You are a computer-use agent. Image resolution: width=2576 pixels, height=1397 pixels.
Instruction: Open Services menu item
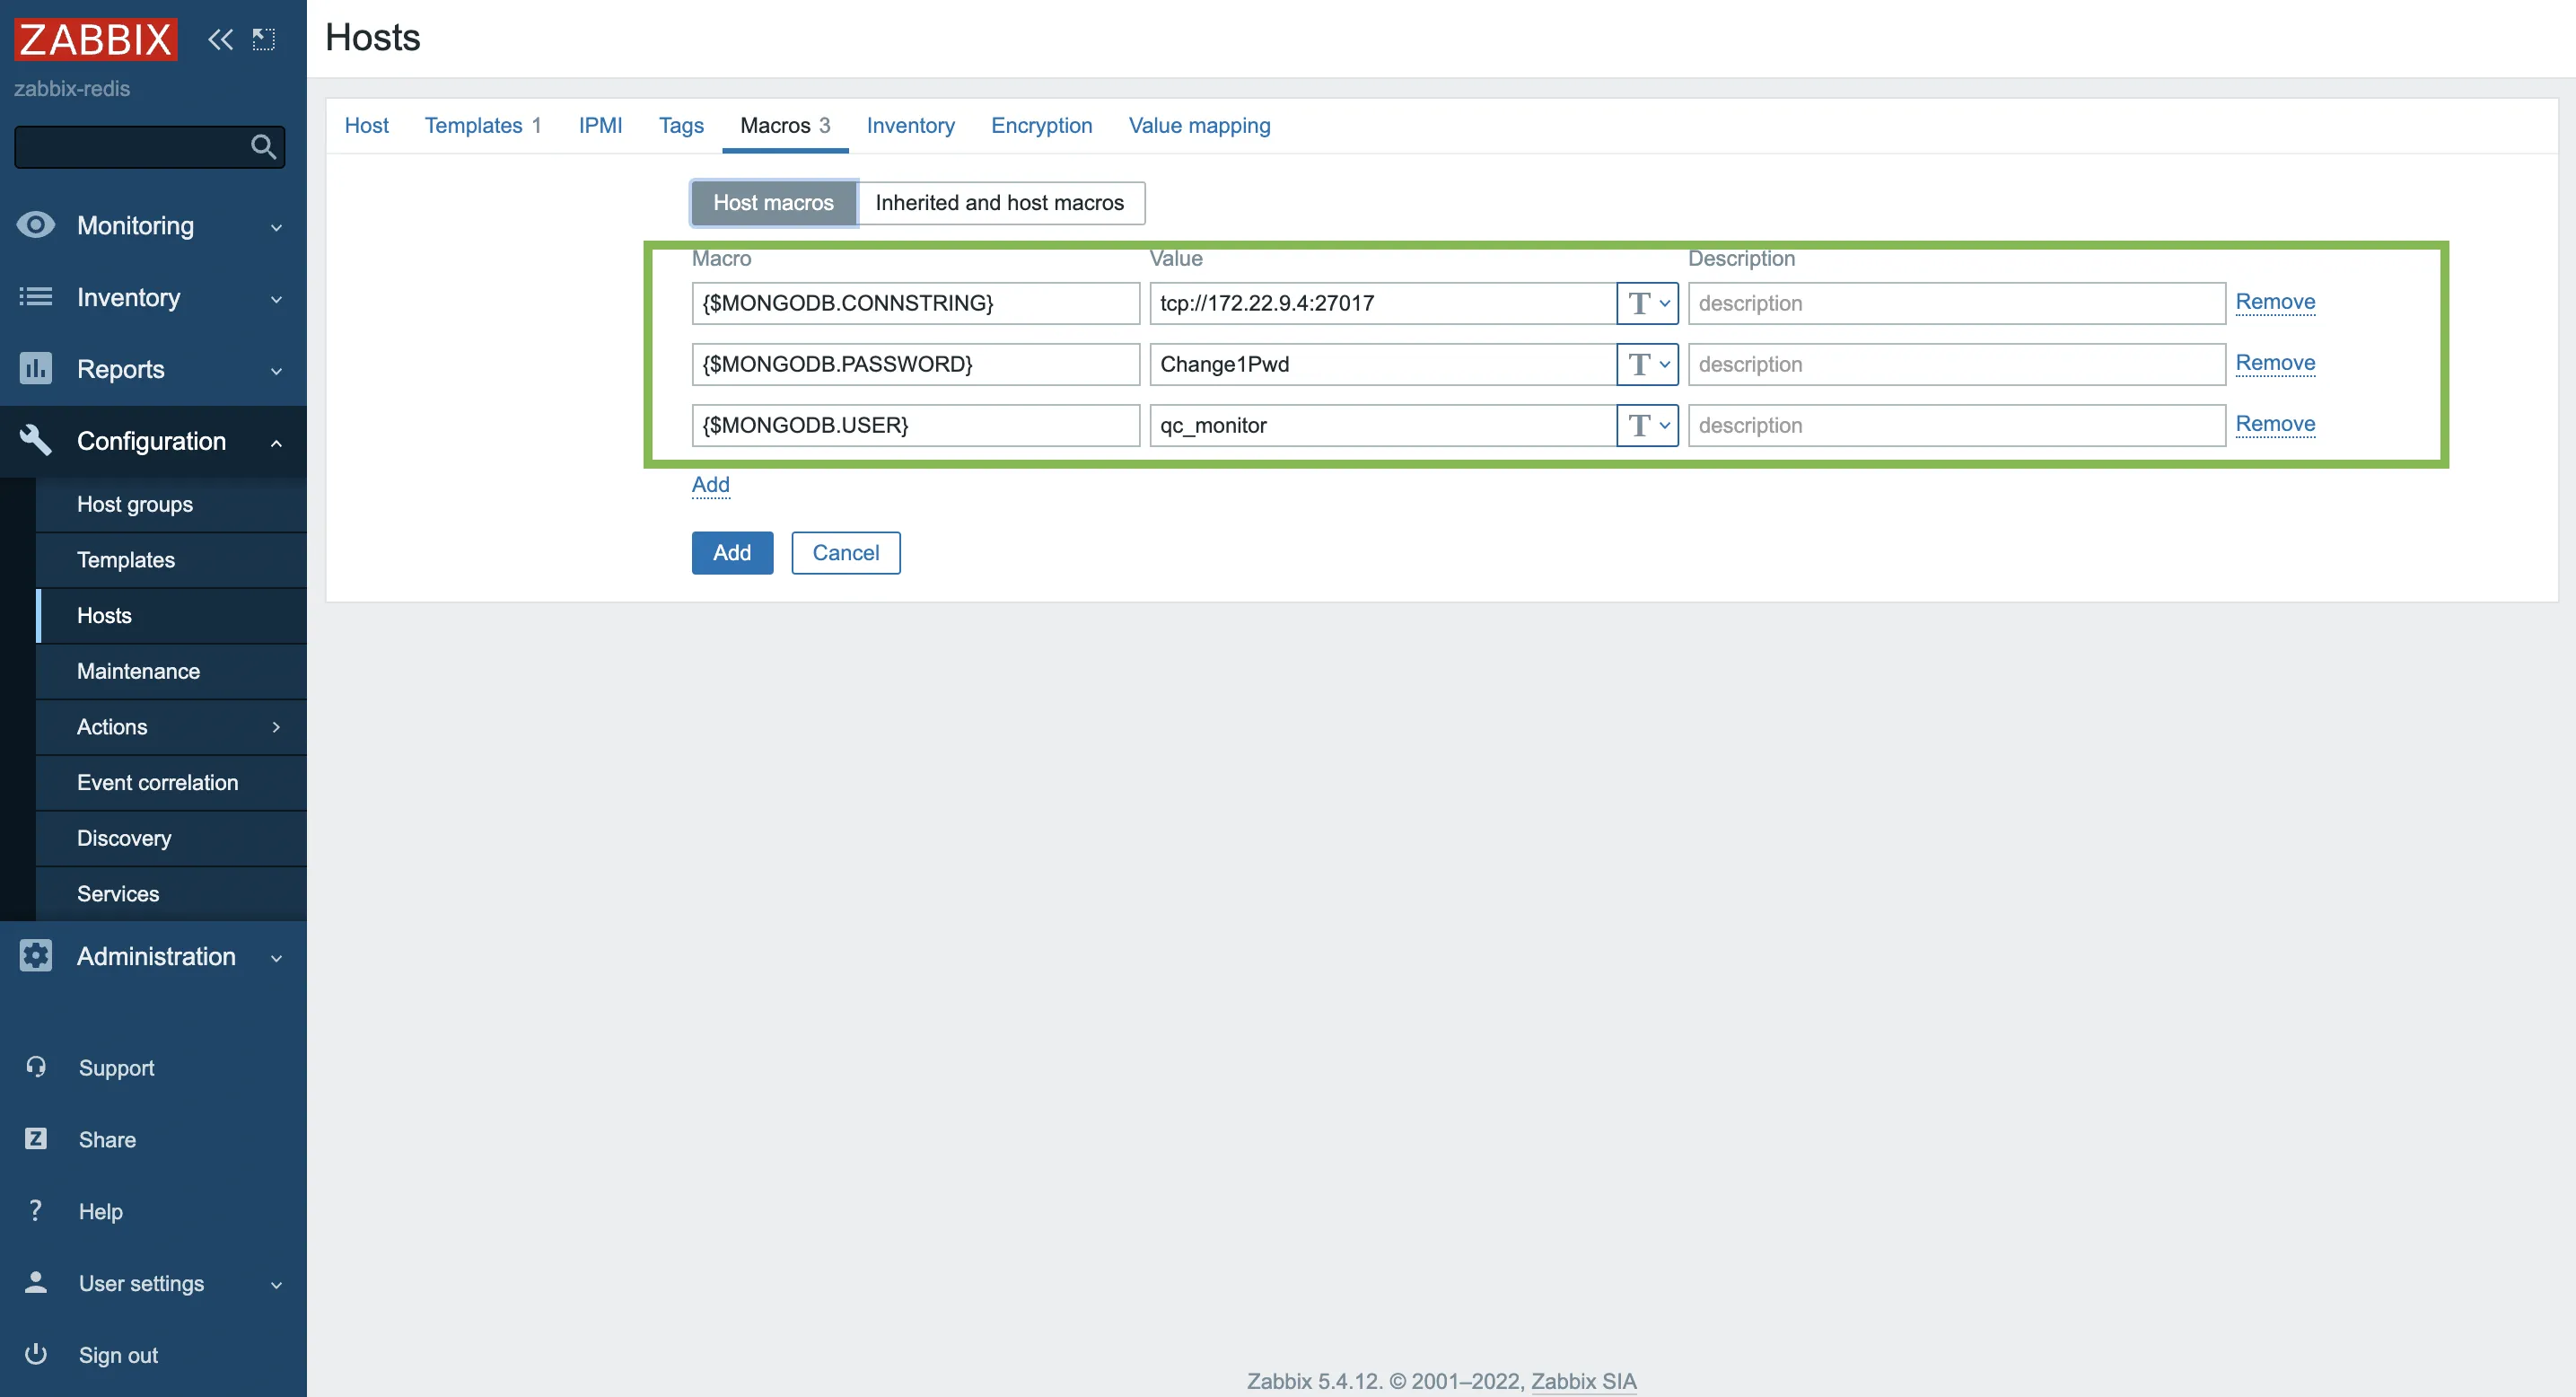pos(171,894)
